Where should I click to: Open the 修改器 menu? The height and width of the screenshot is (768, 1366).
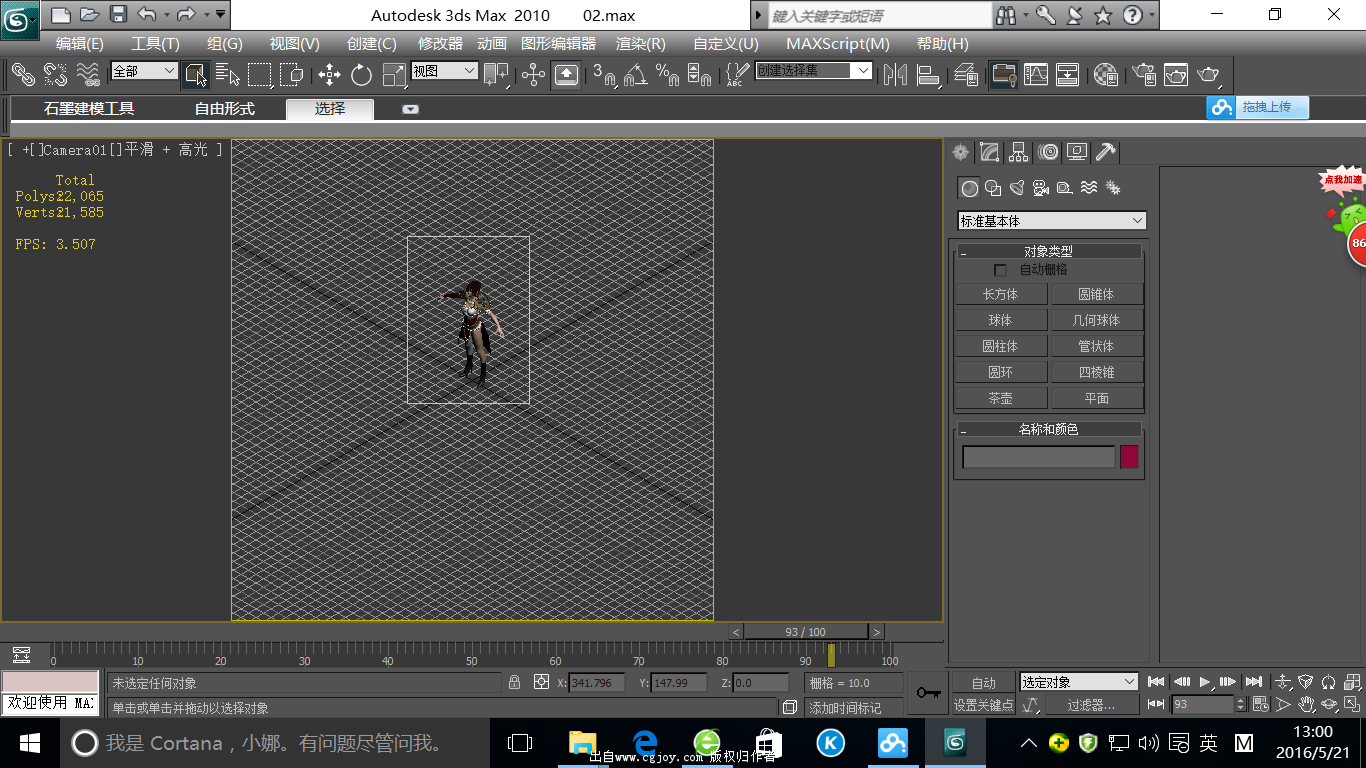coord(441,44)
